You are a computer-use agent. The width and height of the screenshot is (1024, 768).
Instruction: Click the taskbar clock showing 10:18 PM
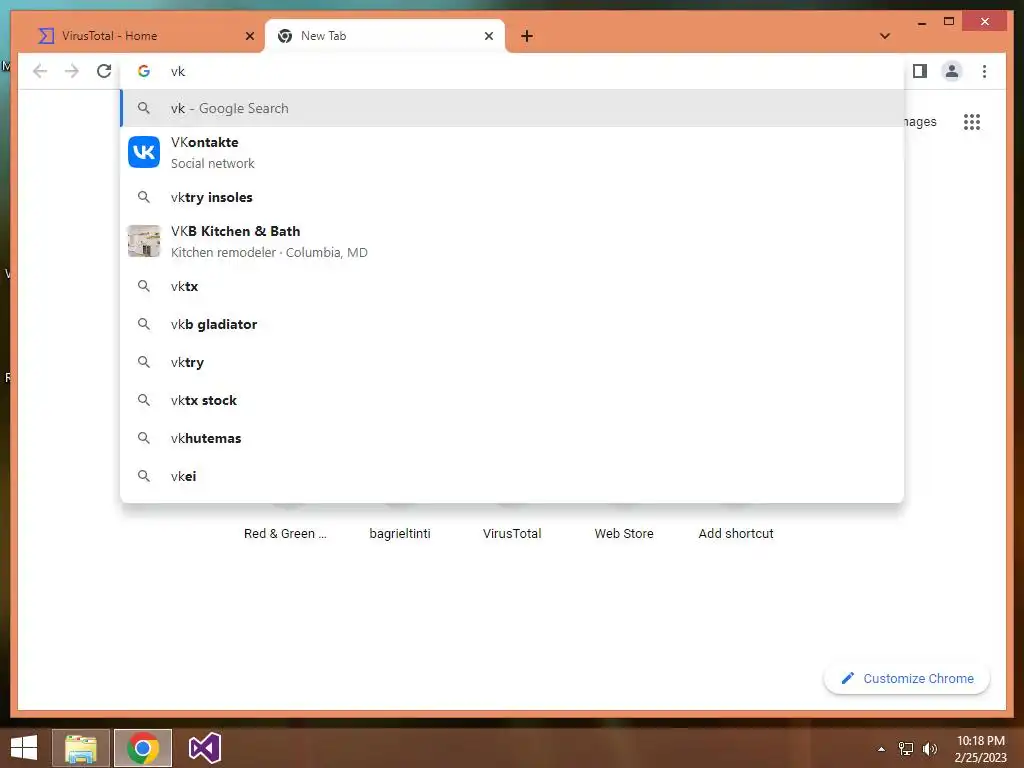(x=980, y=749)
